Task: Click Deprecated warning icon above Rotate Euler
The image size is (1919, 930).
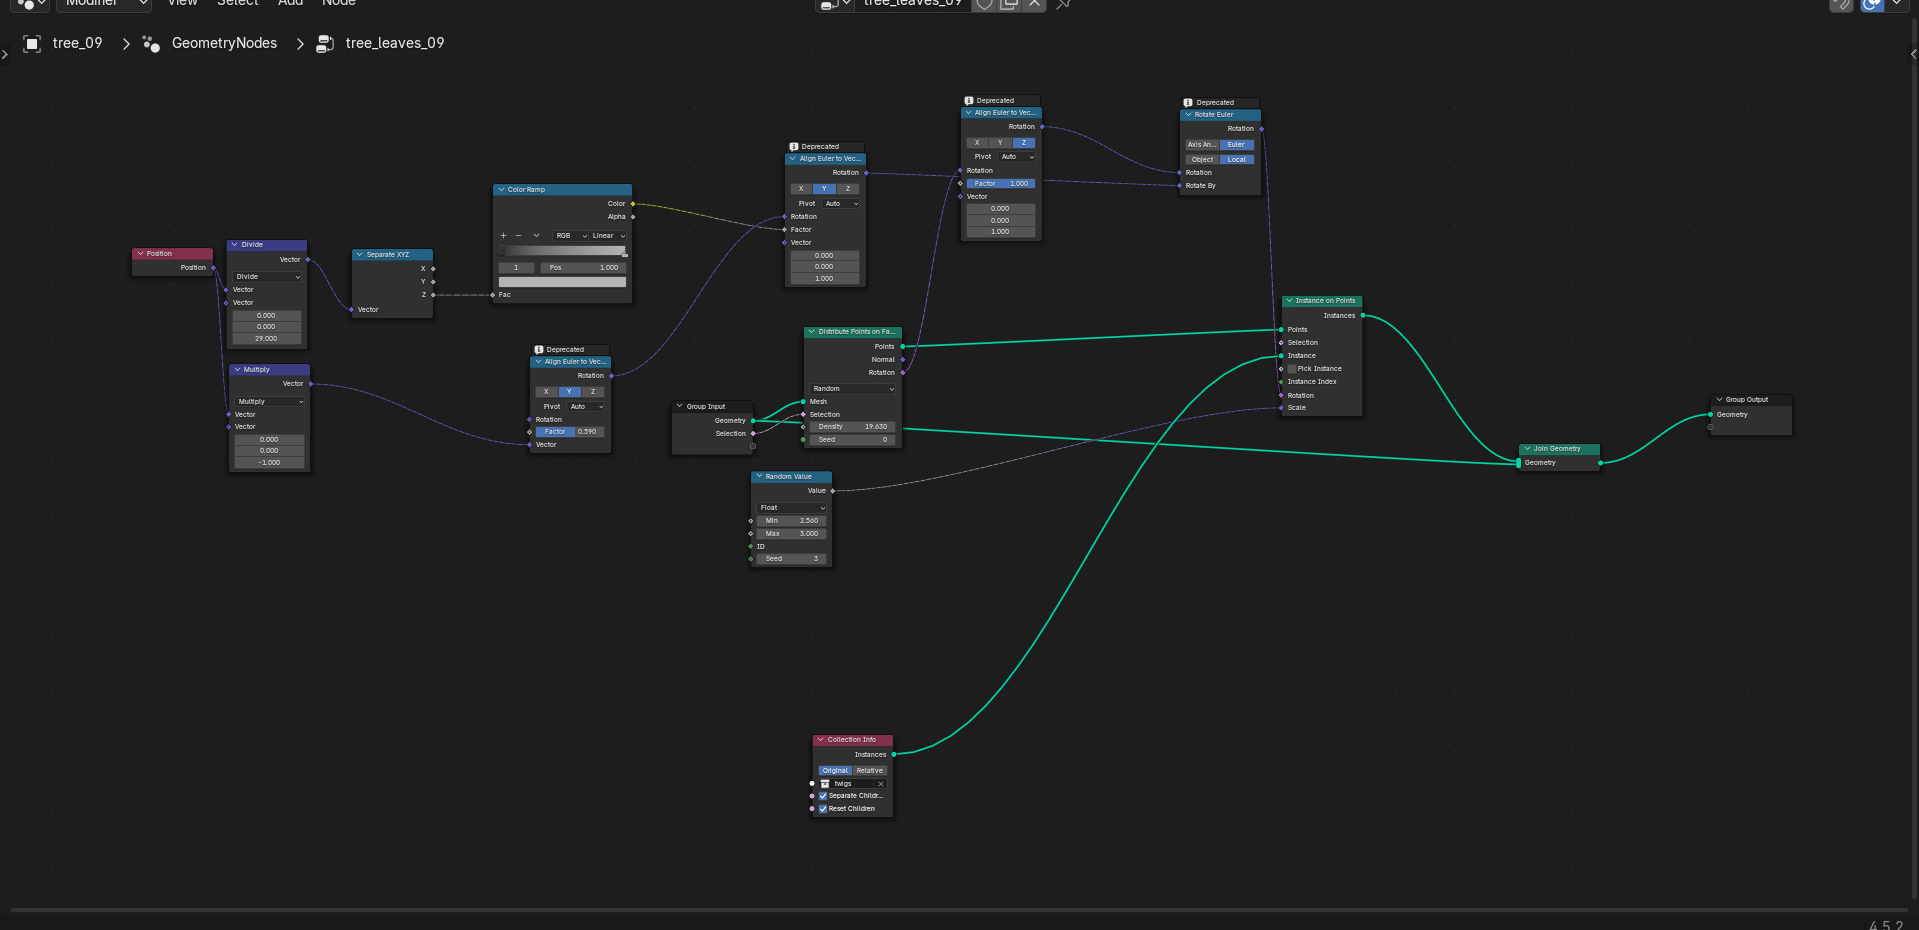Action: pyautogui.click(x=1188, y=103)
